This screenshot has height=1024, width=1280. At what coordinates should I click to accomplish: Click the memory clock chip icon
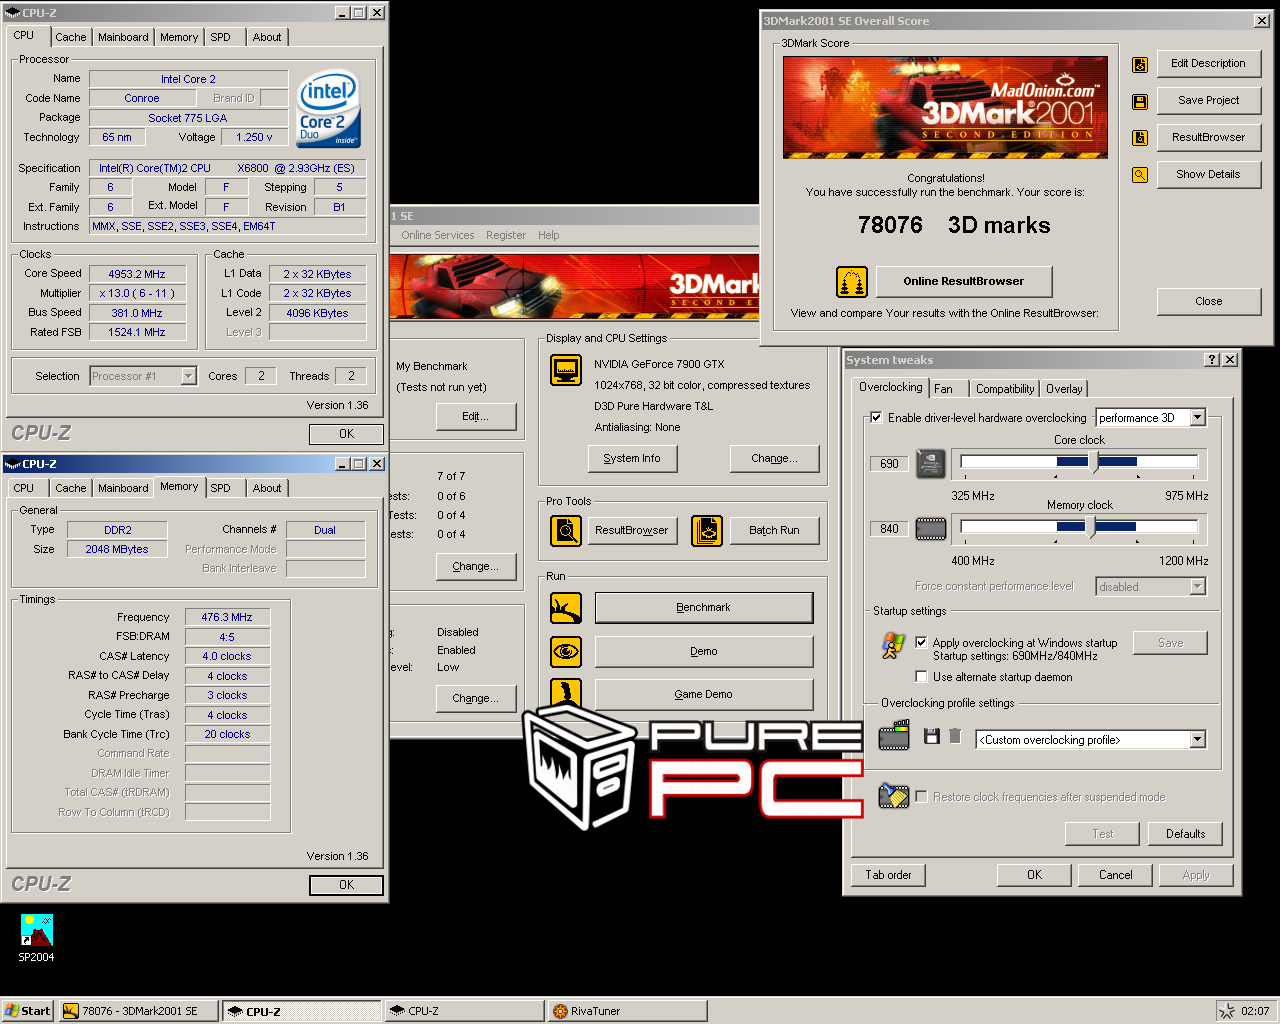[x=931, y=528]
